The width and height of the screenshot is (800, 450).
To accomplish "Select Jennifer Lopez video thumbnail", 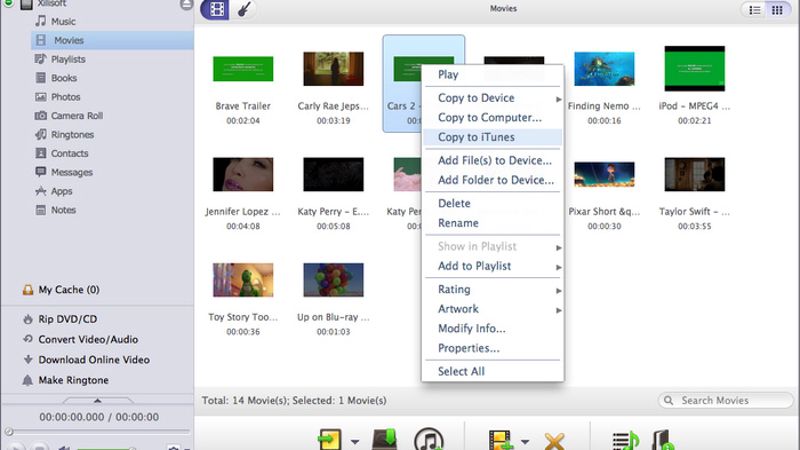I will point(243,174).
